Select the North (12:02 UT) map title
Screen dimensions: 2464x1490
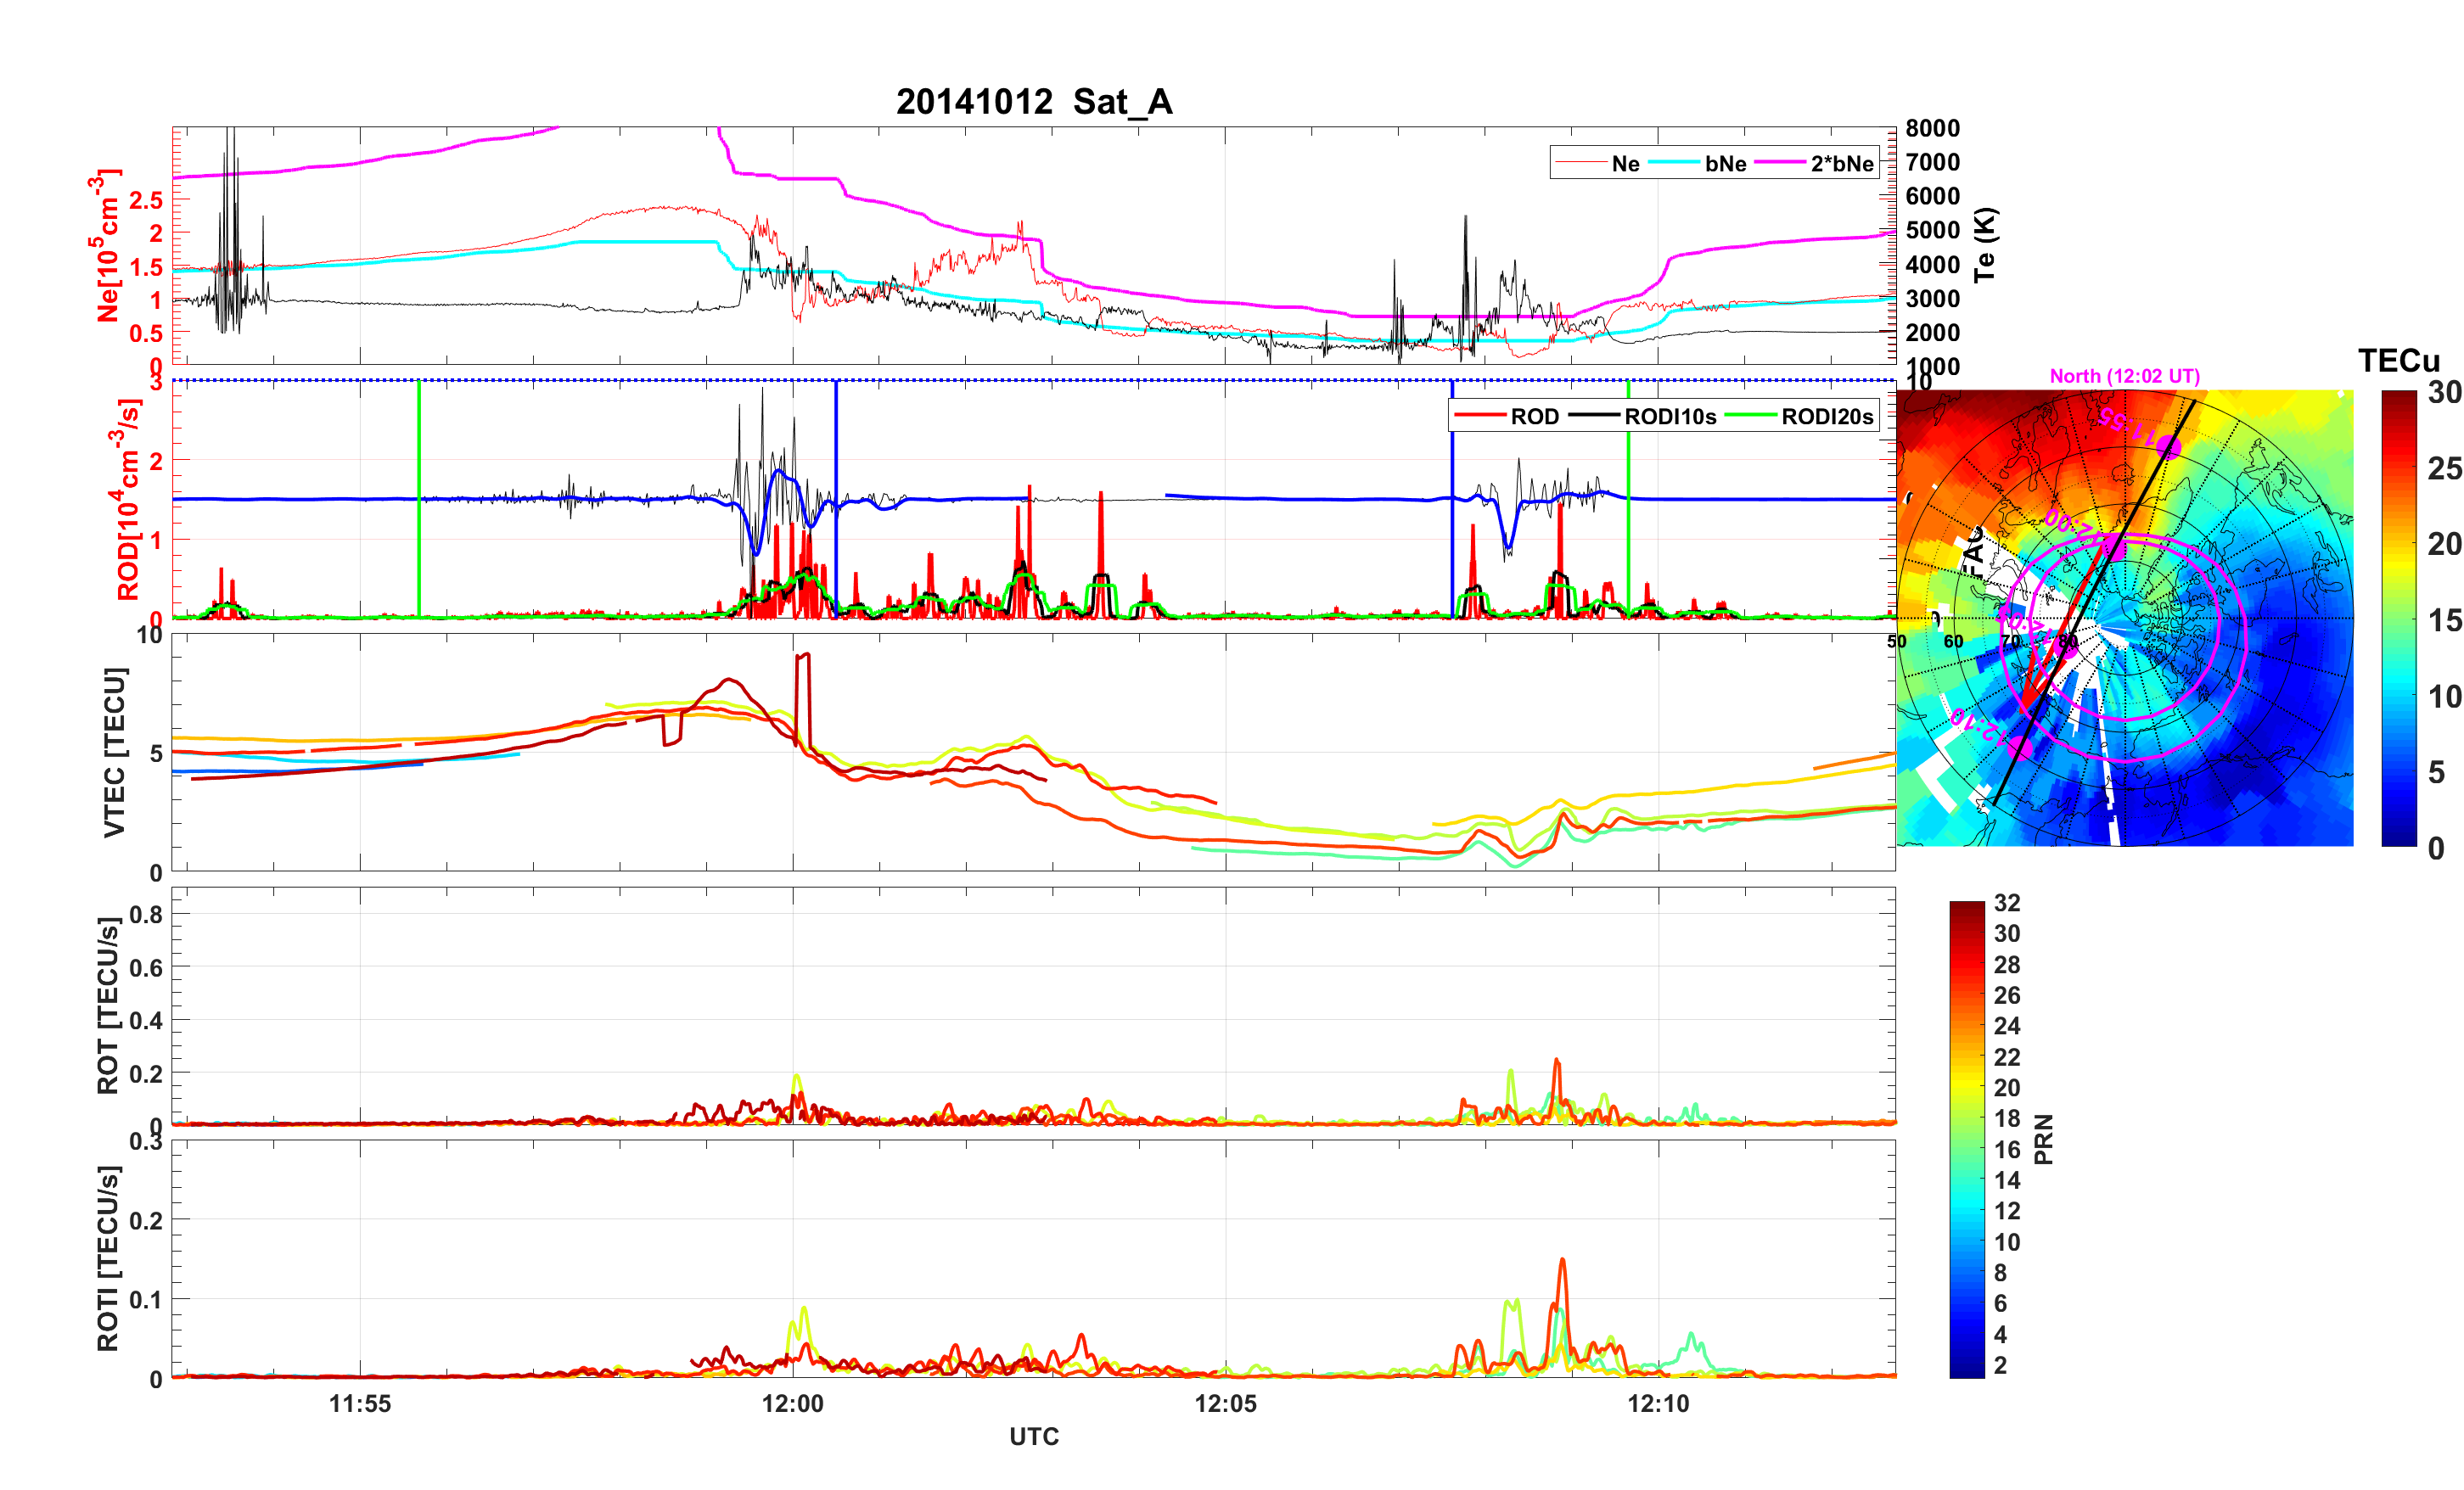[2124, 376]
